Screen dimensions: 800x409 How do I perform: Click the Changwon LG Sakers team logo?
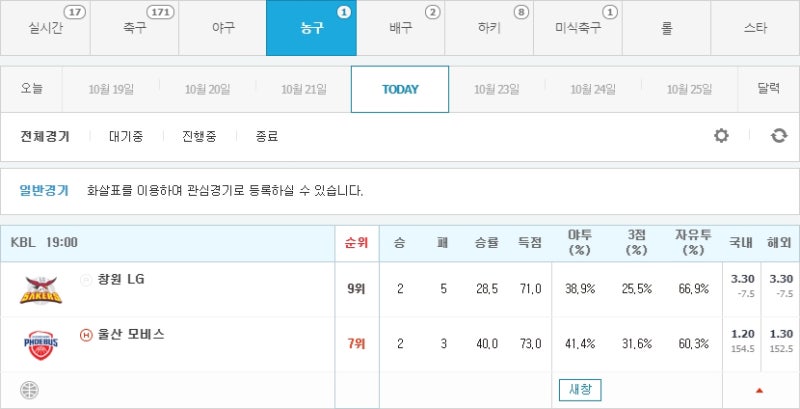coord(41,290)
